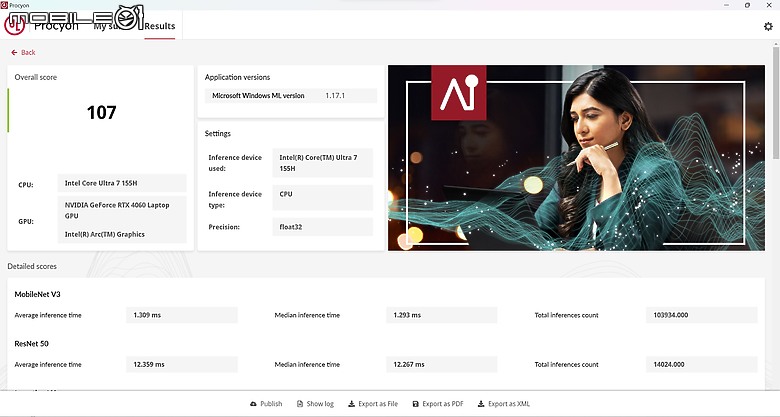
Task: Click the Export as XML download icon
Action: pyautogui.click(x=481, y=404)
